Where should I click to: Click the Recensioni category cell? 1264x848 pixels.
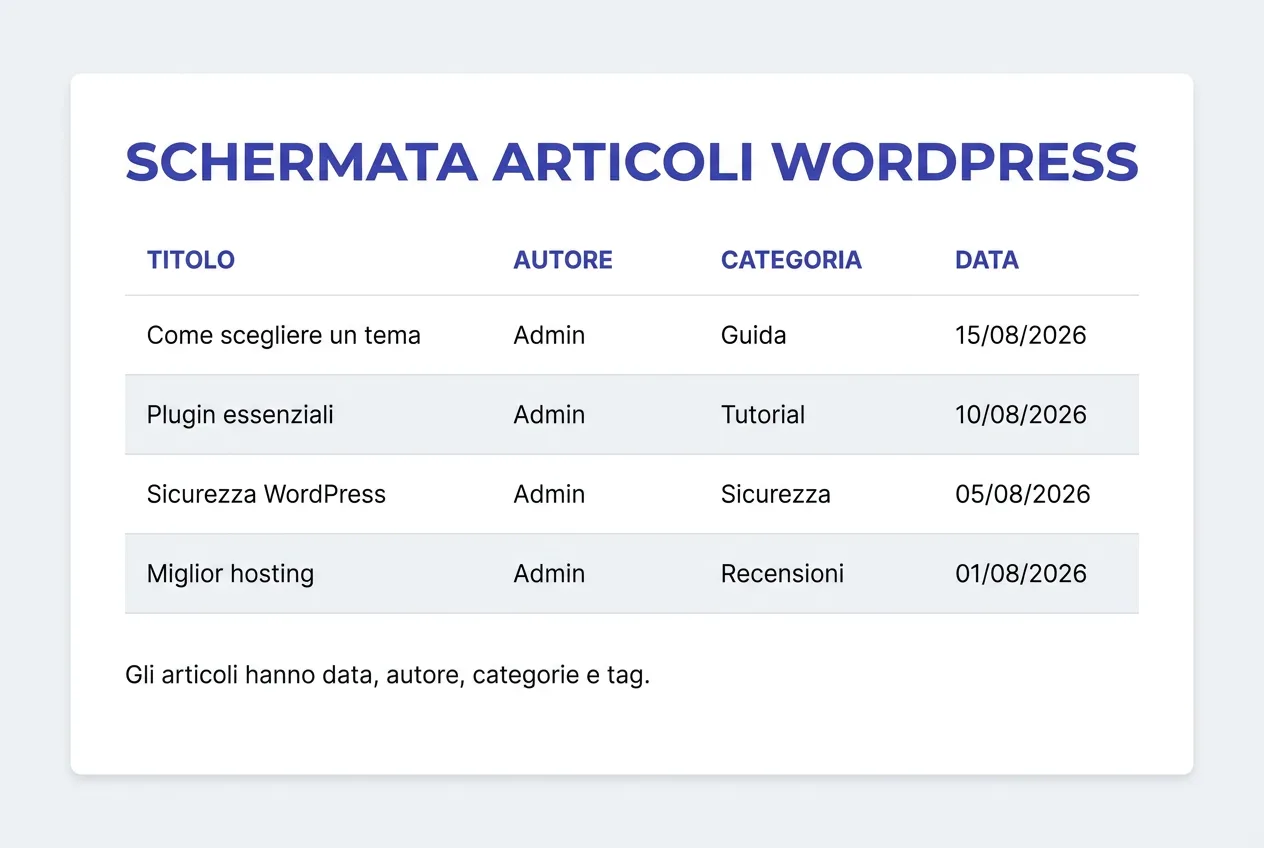pyautogui.click(x=782, y=573)
